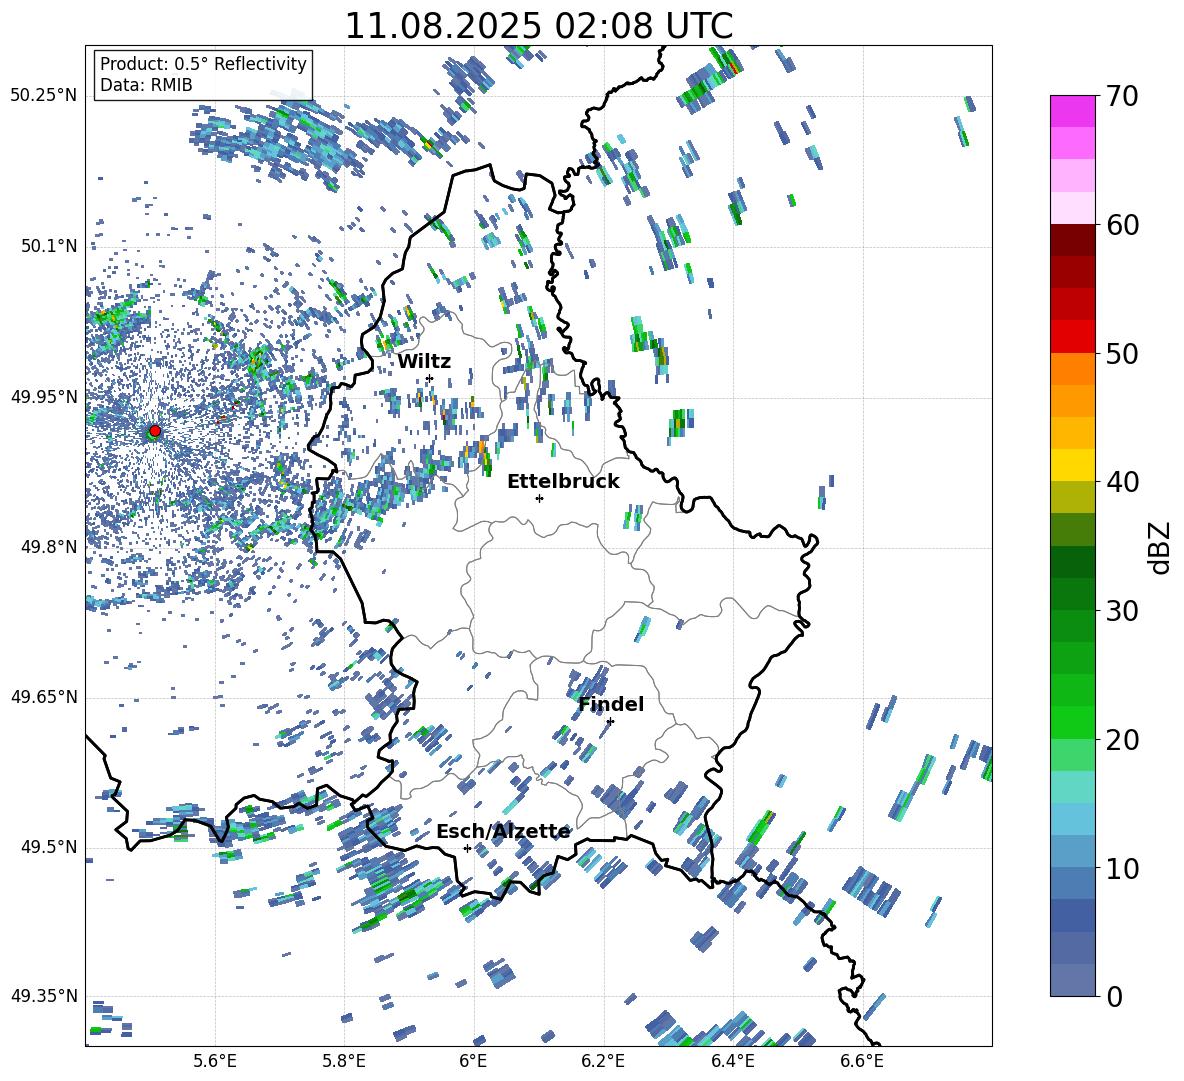This screenshot has width=1184, height=1081.
Task: Click the yellow colorbar segment above 40
Action: tap(1073, 466)
